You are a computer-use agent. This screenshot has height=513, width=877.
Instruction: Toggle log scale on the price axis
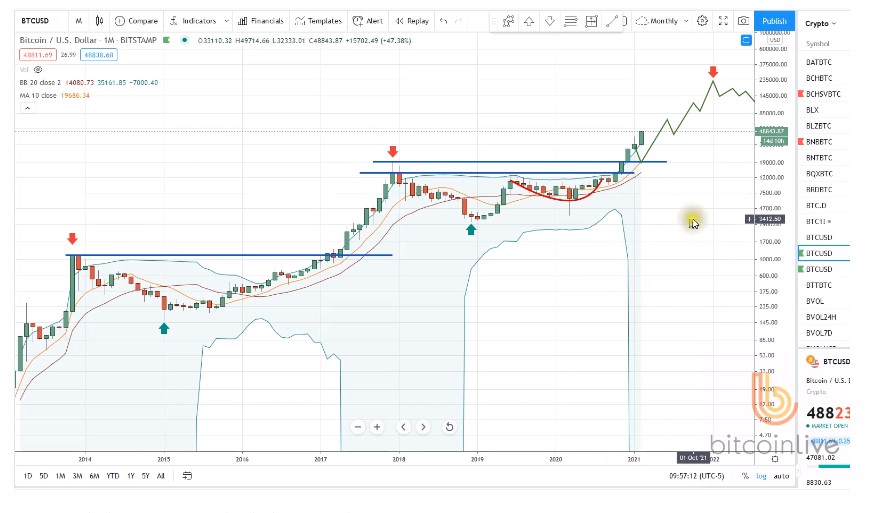(x=762, y=476)
